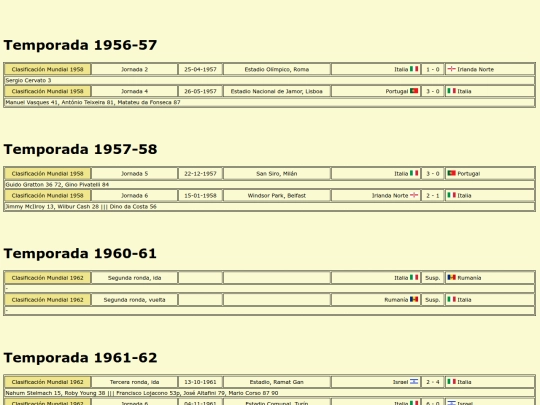Click the 'Rumania' away team name in ida row
Image resolution: width=540 pixels, height=405 pixels.
tap(469, 278)
